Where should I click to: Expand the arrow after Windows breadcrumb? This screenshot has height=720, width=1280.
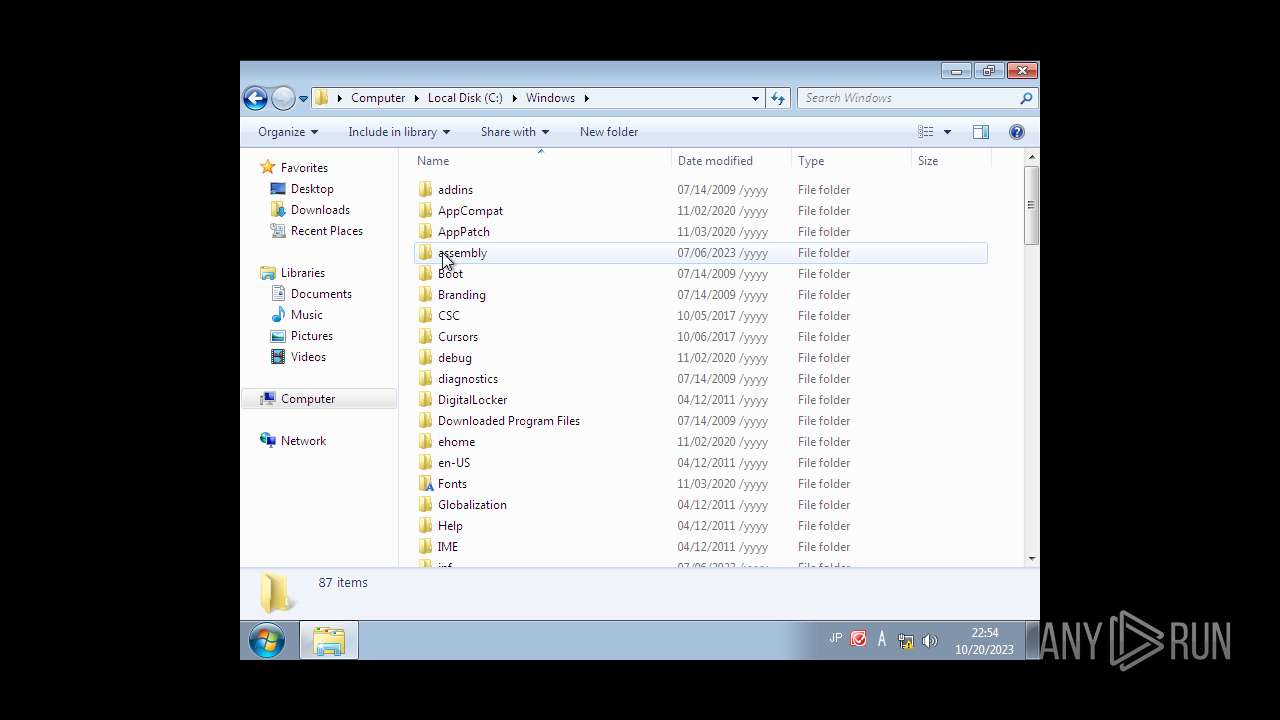pos(587,98)
